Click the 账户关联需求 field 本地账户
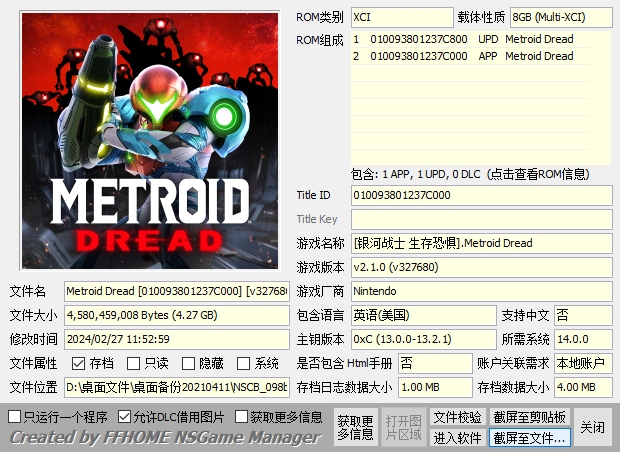The width and height of the screenshot is (620, 452). tap(583, 363)
